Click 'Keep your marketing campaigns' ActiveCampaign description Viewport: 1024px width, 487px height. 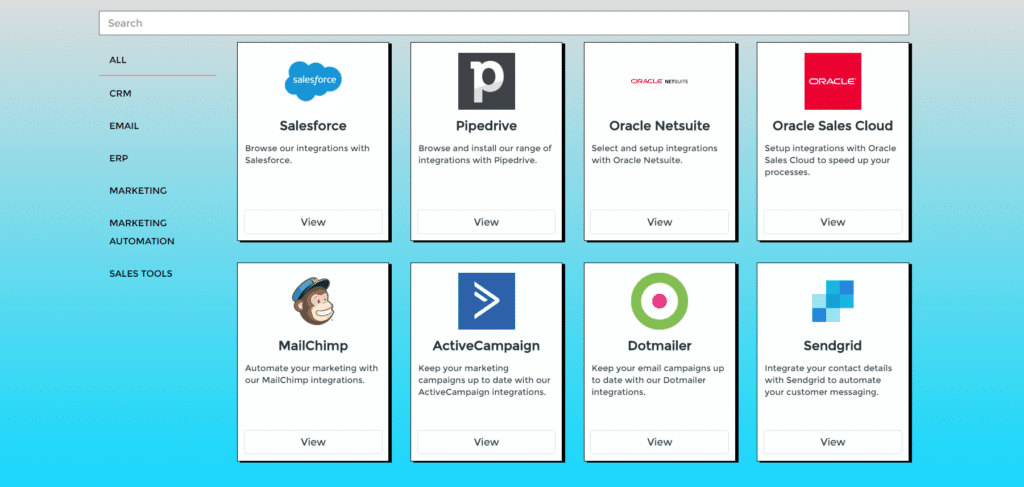pos(484,380)
